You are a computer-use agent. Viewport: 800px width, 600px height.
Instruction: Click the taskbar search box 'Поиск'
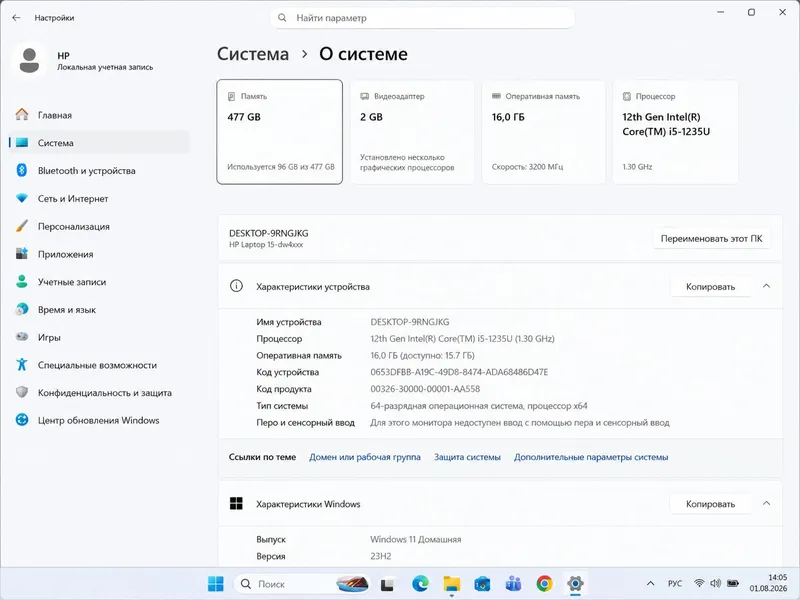tap(302, 584)
